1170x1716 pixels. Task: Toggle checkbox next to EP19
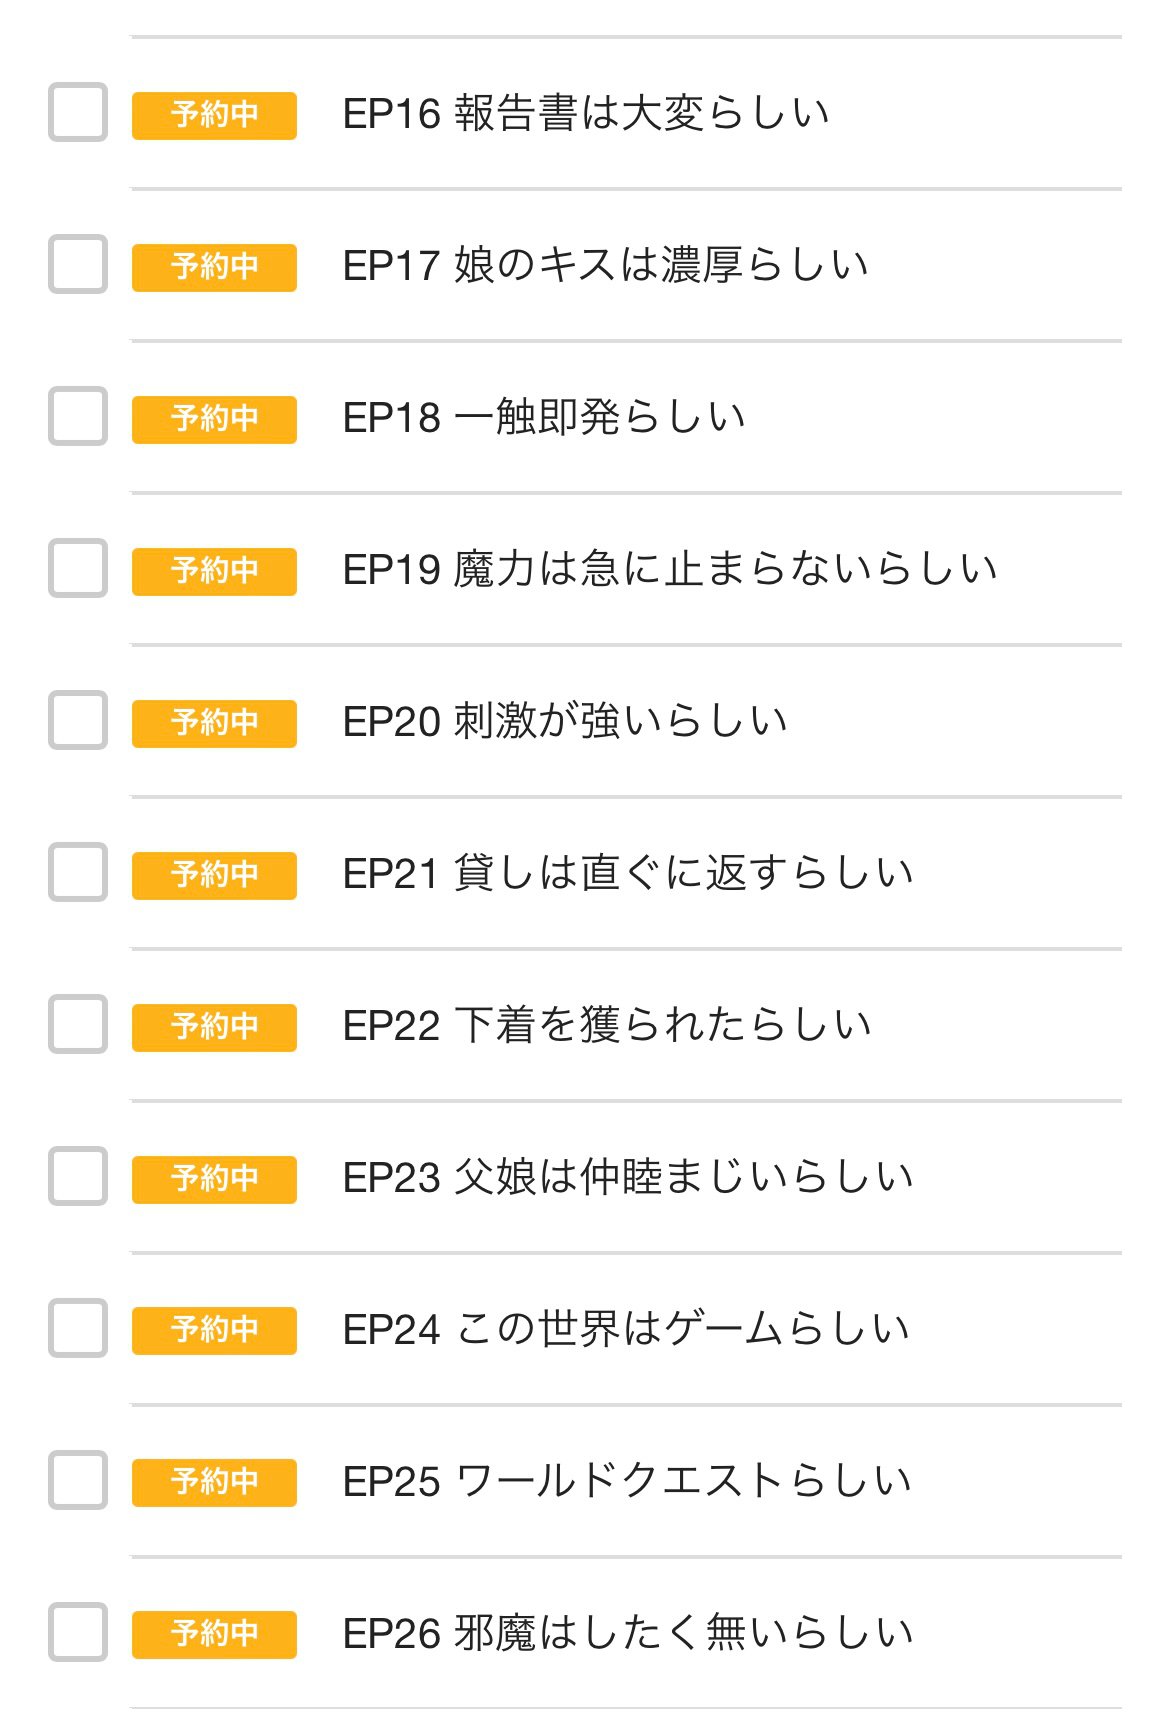click(x=78, y=568)
